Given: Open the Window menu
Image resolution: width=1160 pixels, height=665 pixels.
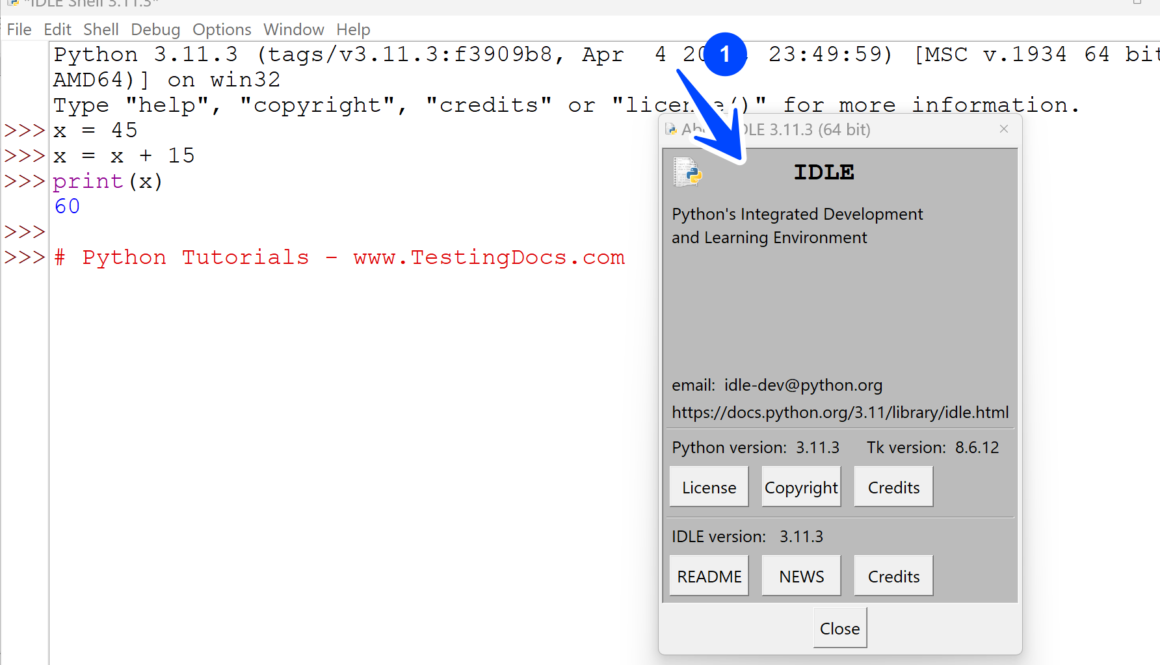Looking at the screenshot, I should (293, 29).
